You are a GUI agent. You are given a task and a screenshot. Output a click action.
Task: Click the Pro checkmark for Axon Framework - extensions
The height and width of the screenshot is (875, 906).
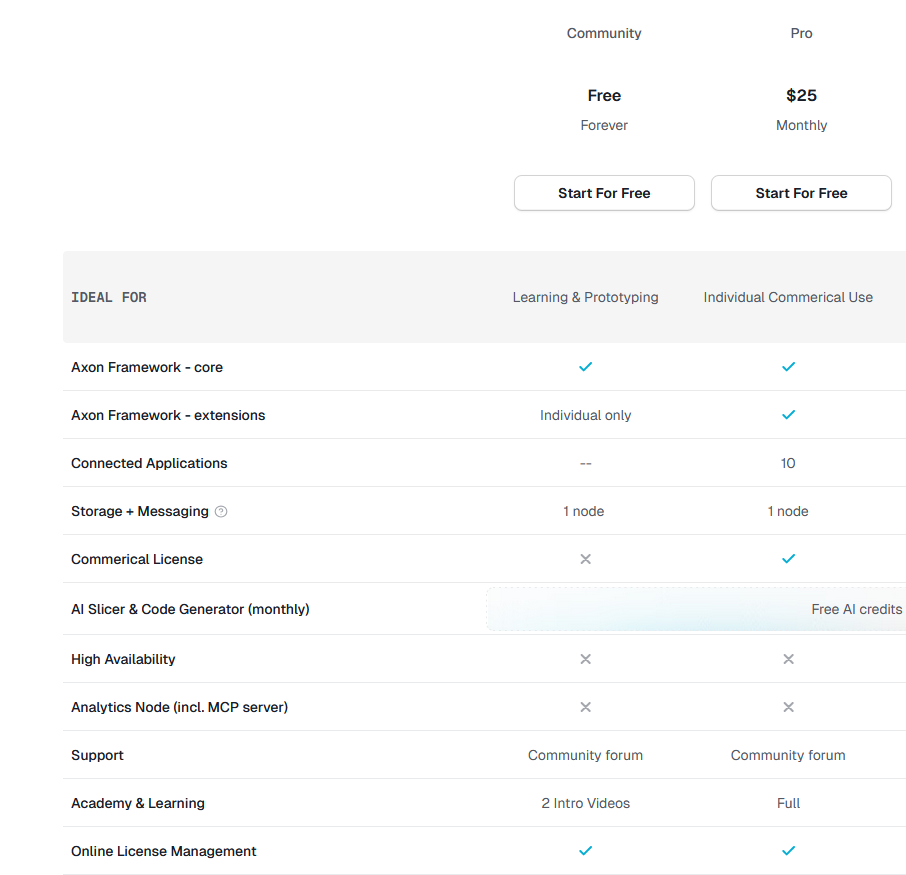click(788, 415)
